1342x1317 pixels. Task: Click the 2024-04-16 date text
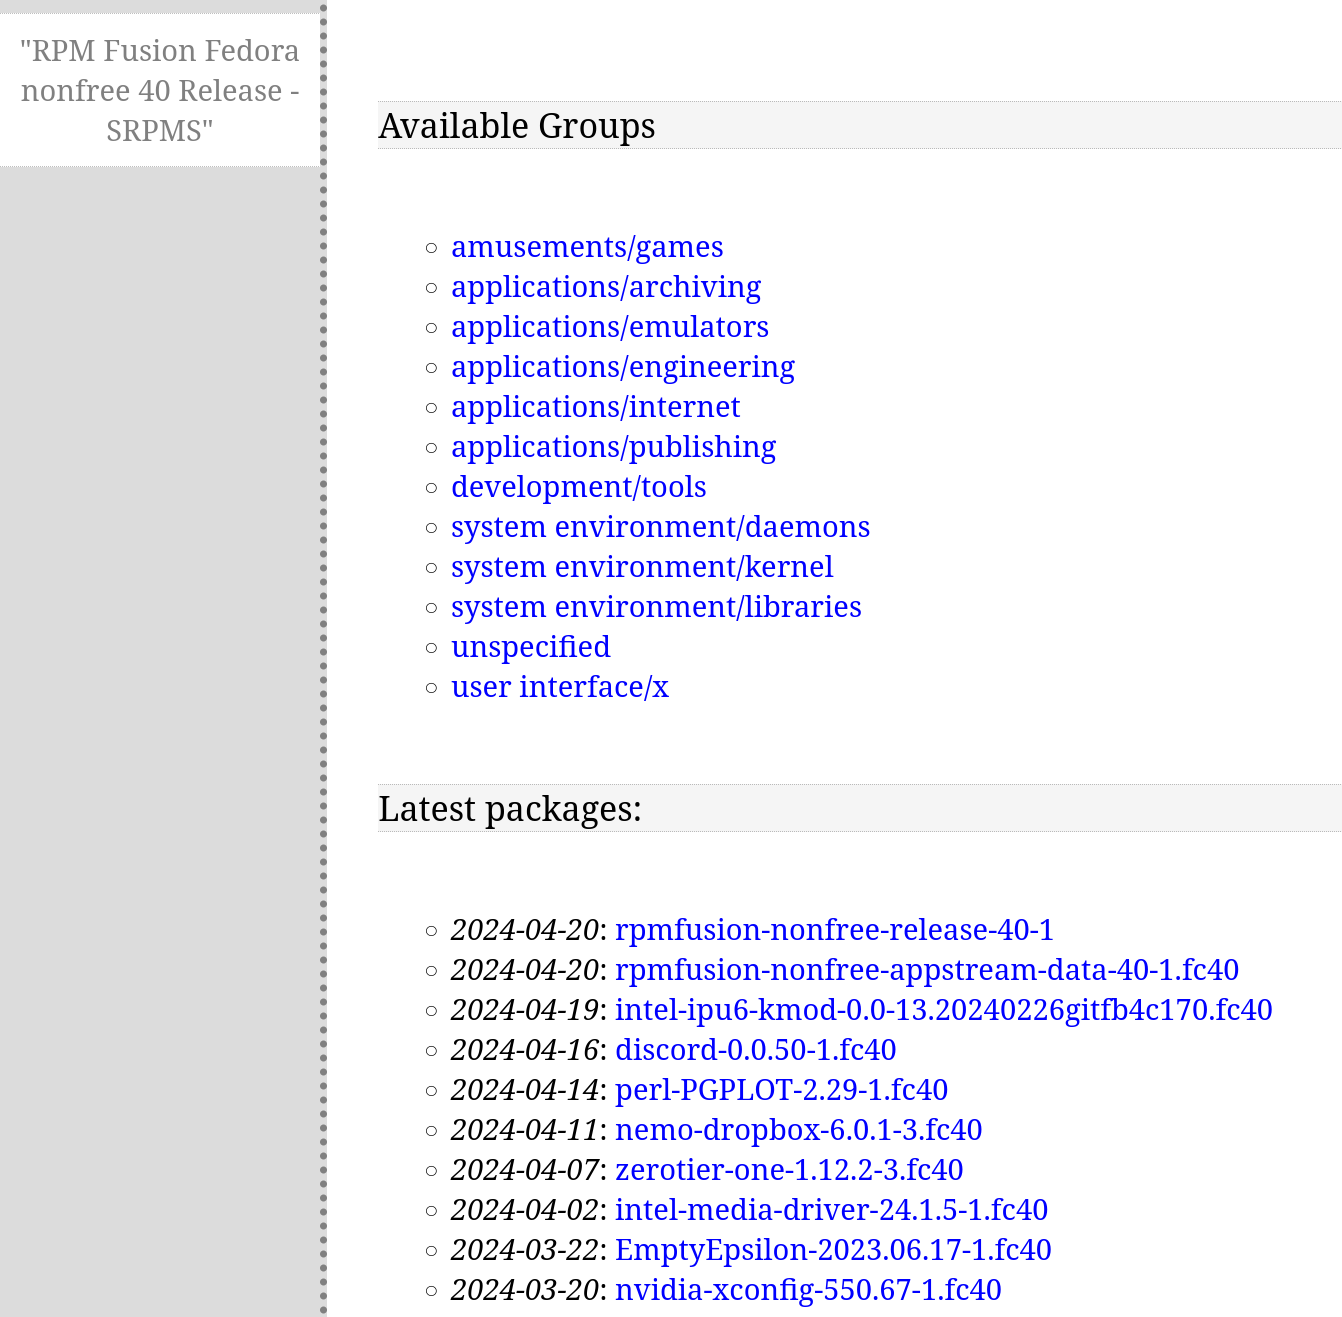525,1050
